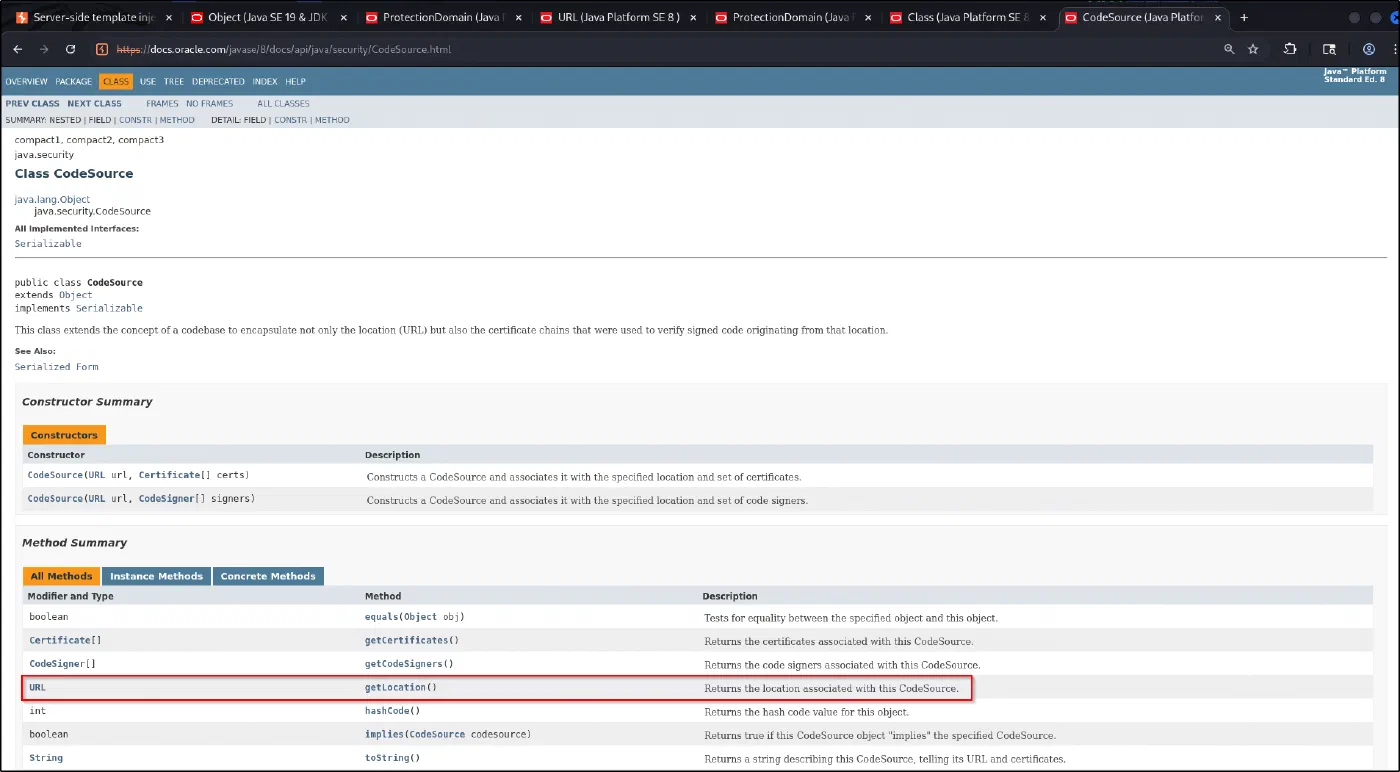This screenshot has width=1400, height=772.
Task: Jump to CONSTR in the SUMMARY navigation row
Action: coord(135,120)
